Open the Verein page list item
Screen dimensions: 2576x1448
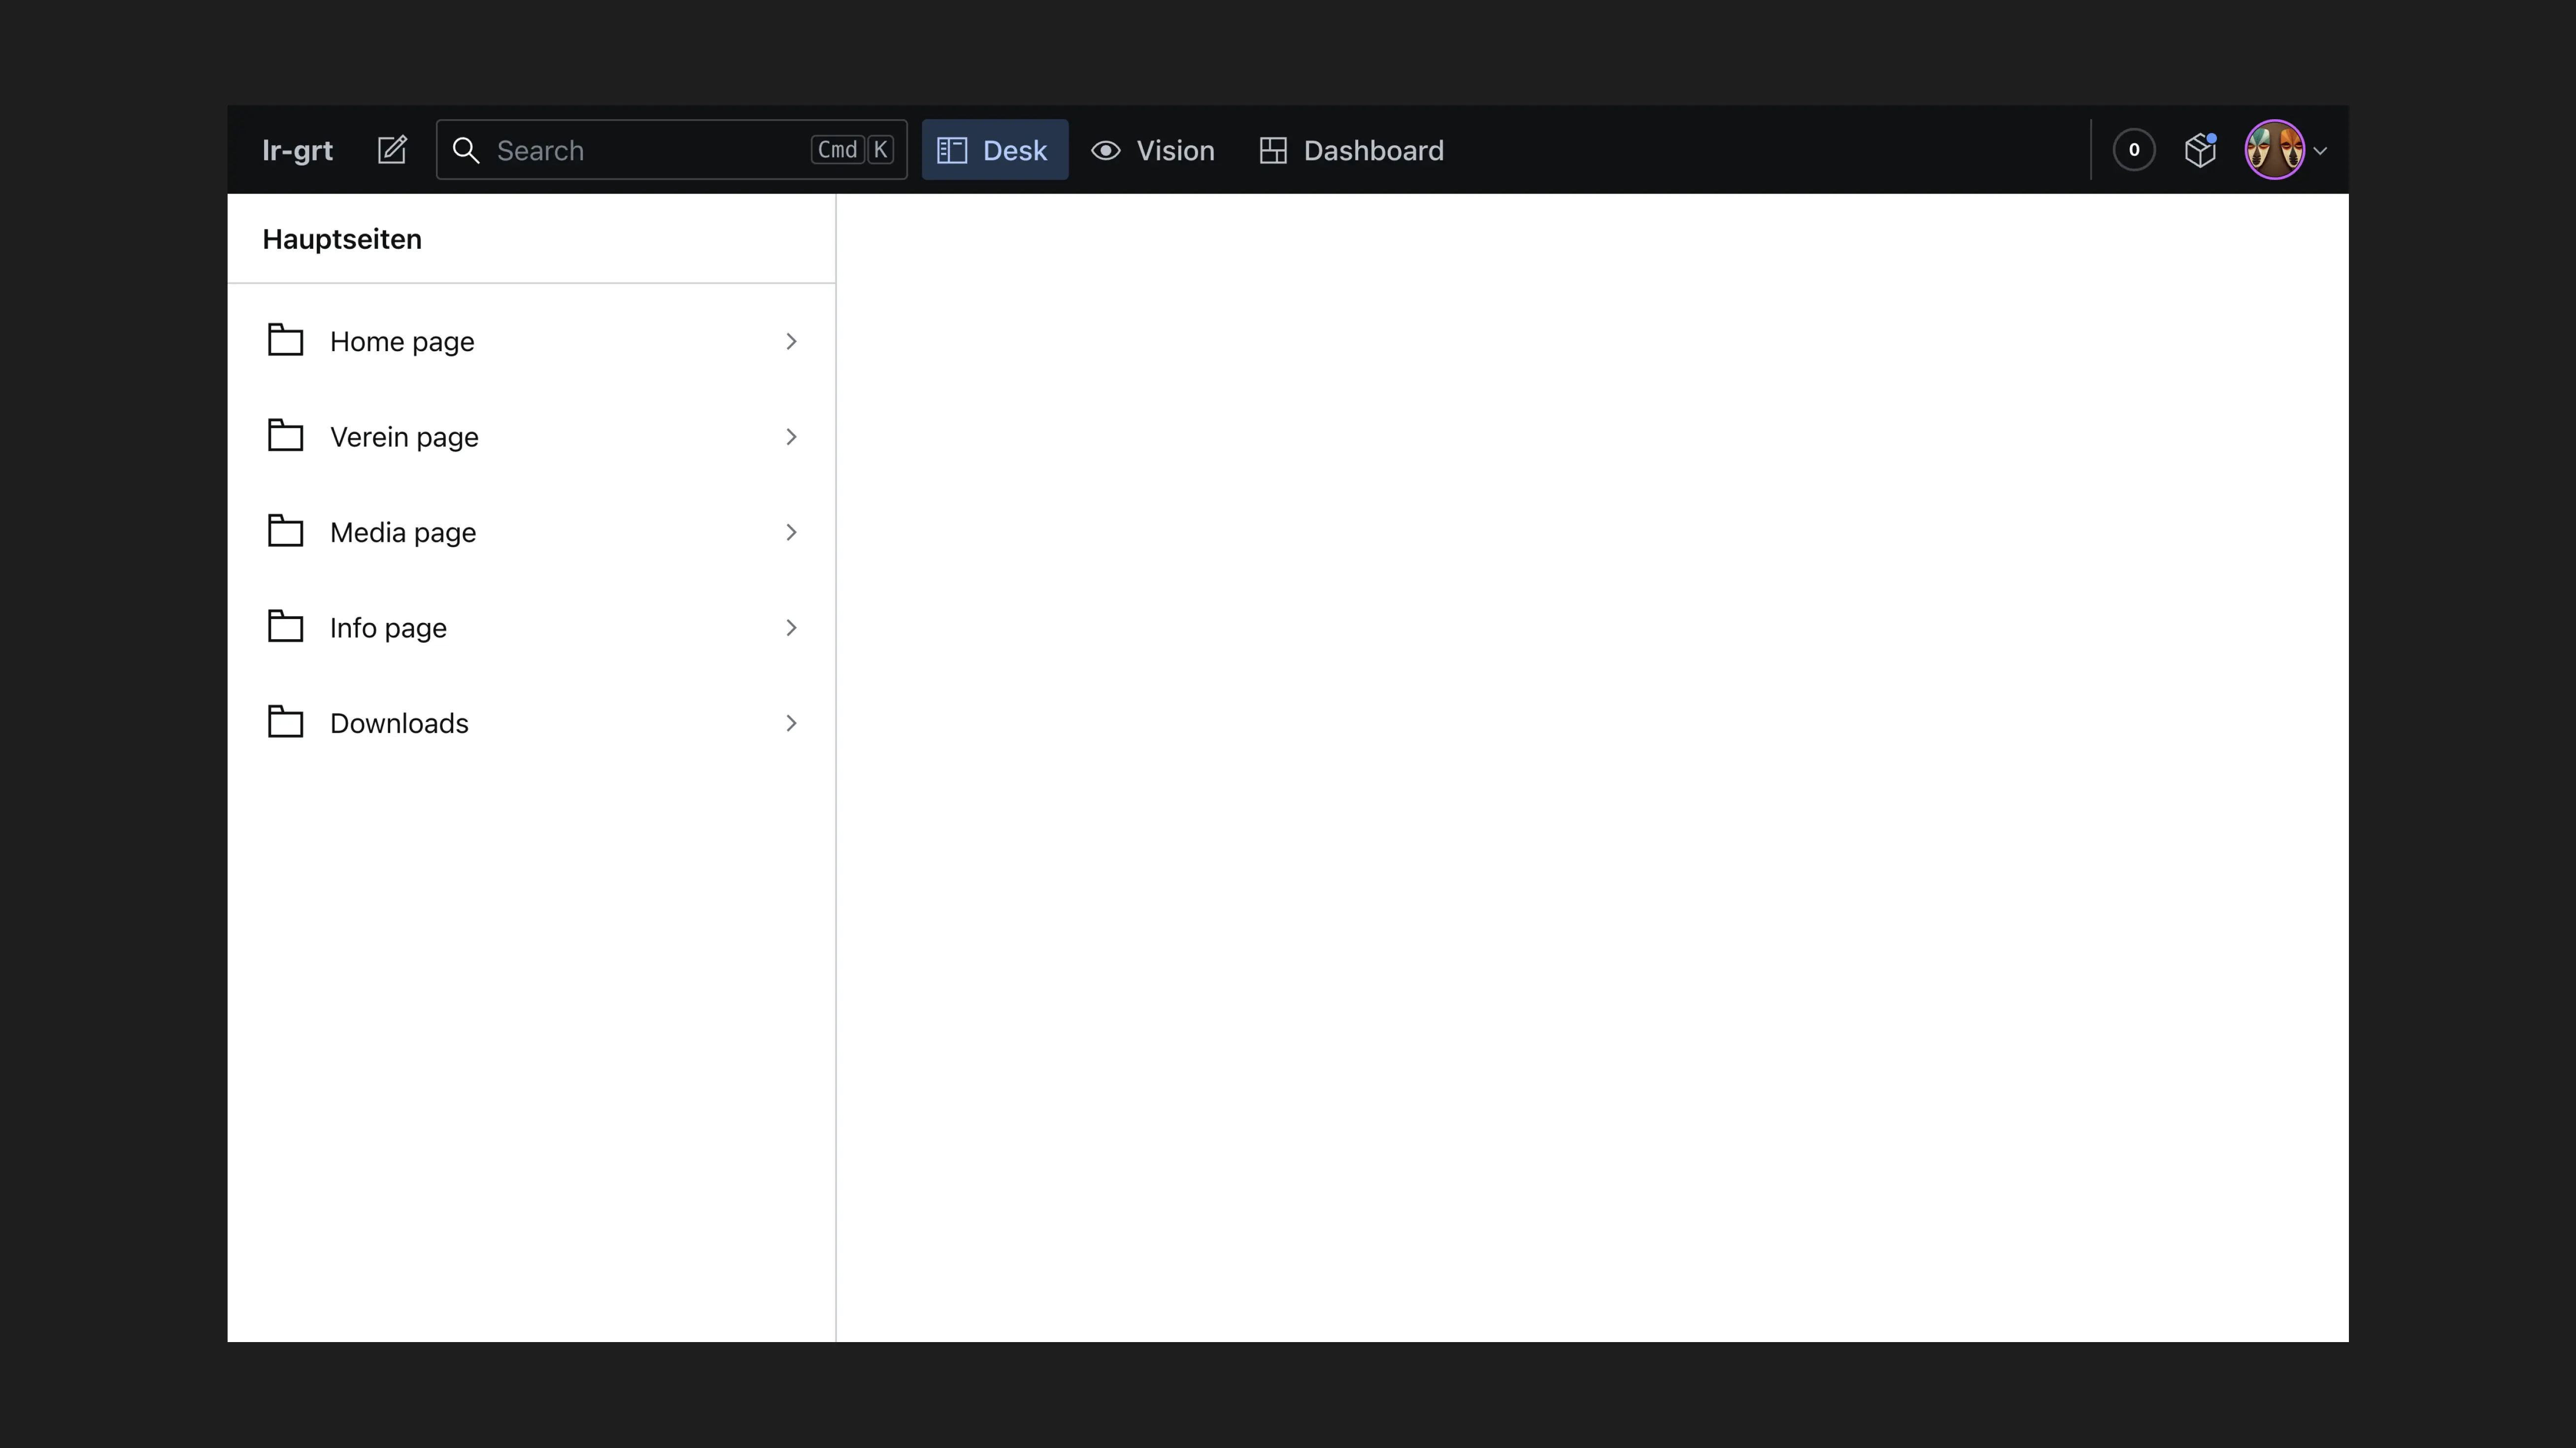point(532,437)
